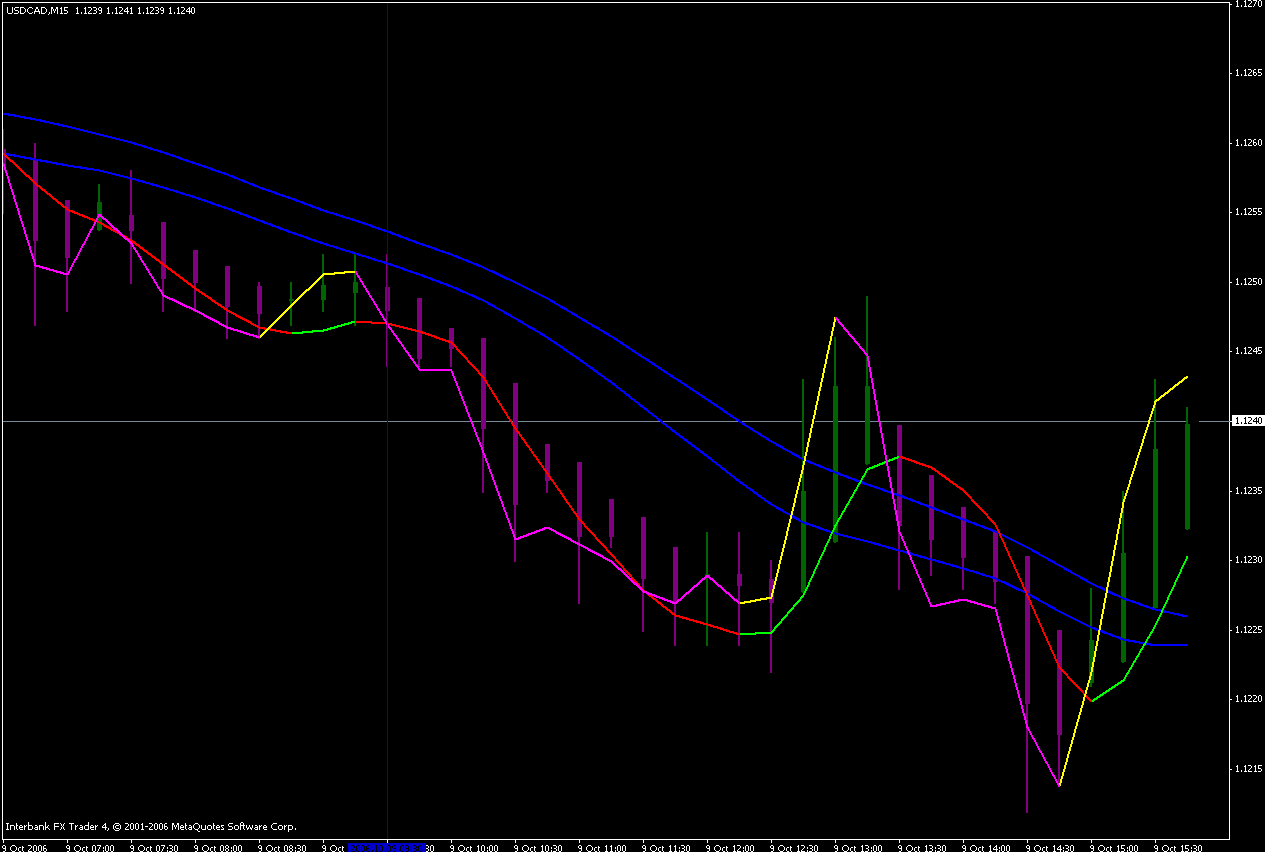Click the highlighted 1.1240 current price marker
Viewport: 1265px width, 852px height.
(1247, 421)
